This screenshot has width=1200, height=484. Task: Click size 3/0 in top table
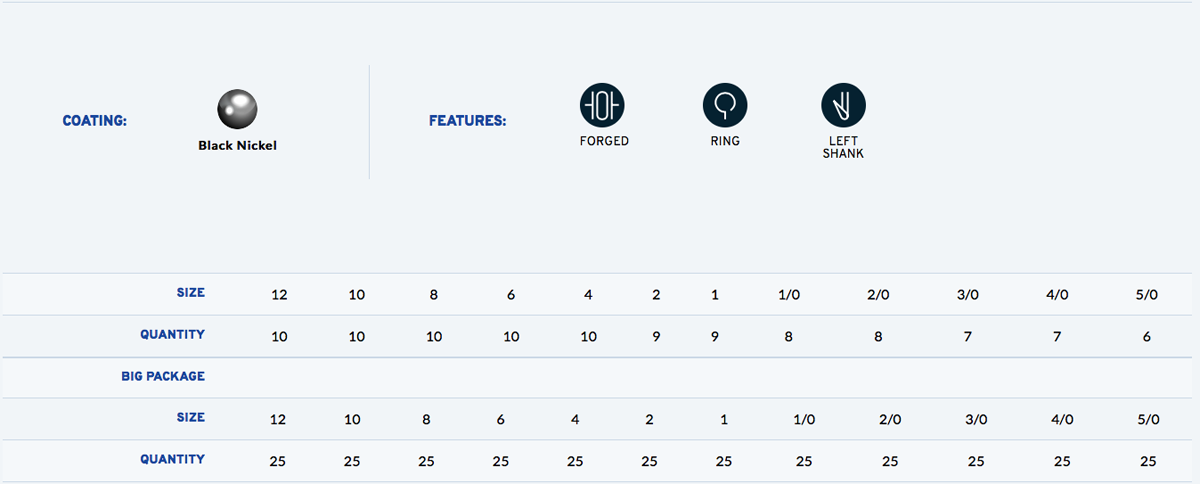(x=967, y=295)
